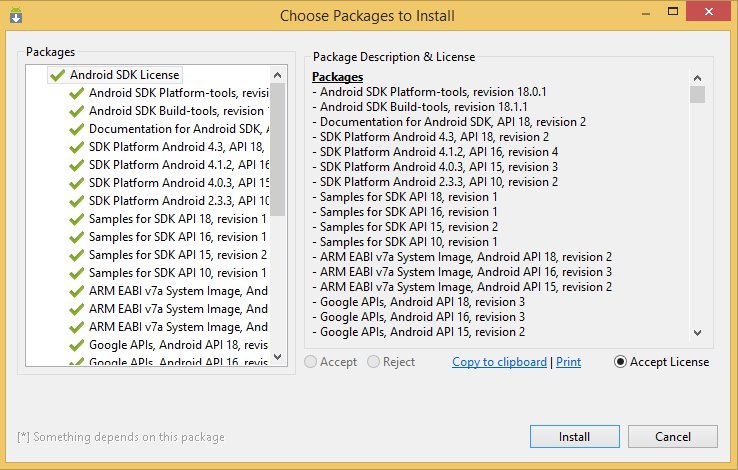Click the SDK Manager download icon in title bar
Image resolution: width=738 pixels, height=470 pixels.
pos(16,16)
